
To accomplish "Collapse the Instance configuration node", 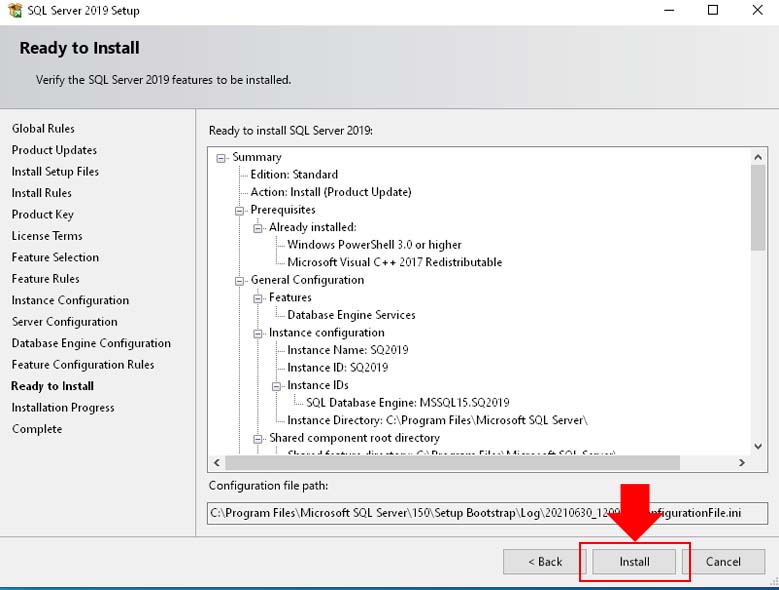I will coord(258,334).
